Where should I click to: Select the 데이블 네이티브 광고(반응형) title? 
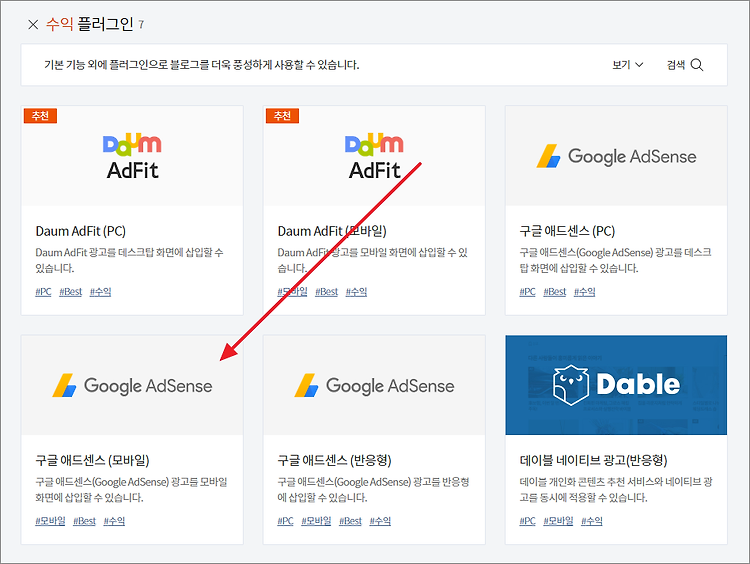593,461
